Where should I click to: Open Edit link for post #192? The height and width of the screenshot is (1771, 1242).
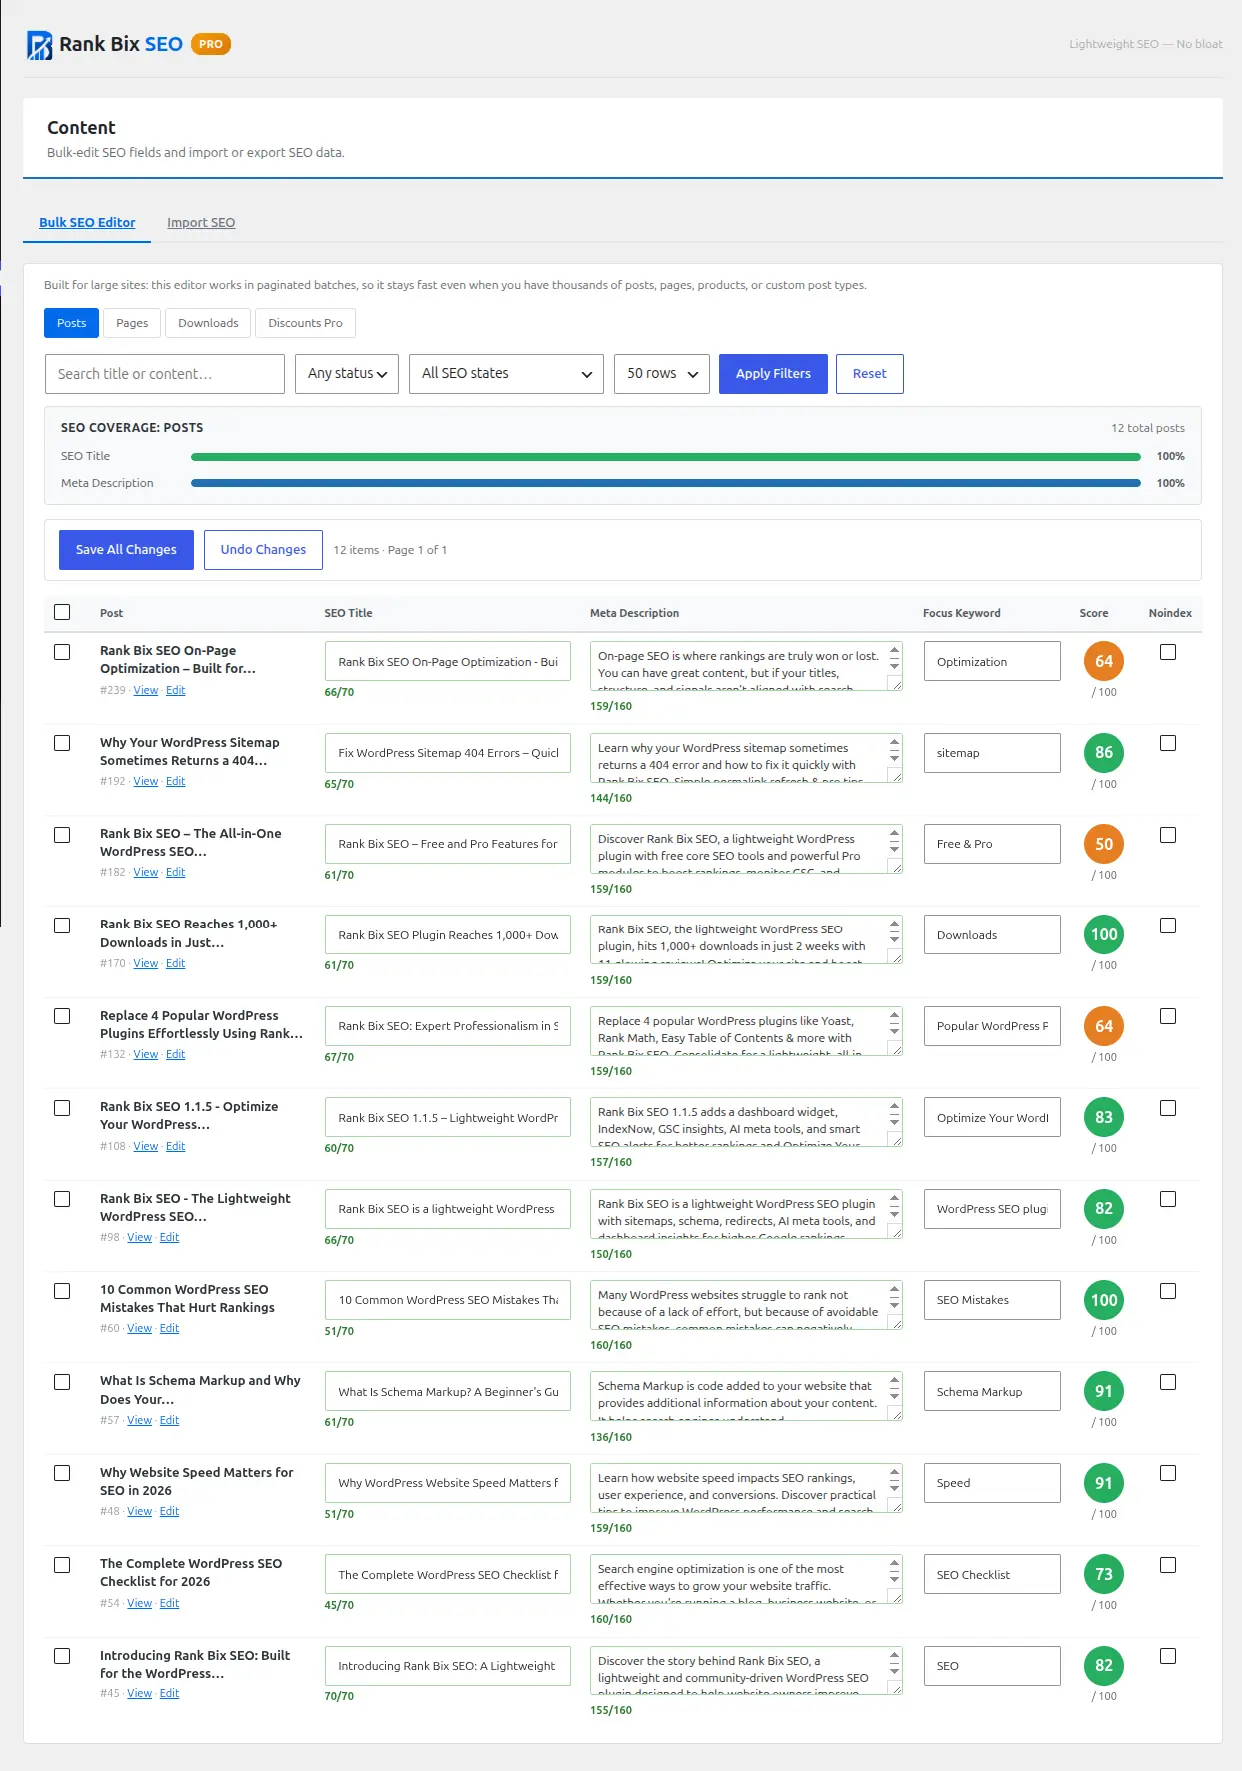[x=175, y=781]
